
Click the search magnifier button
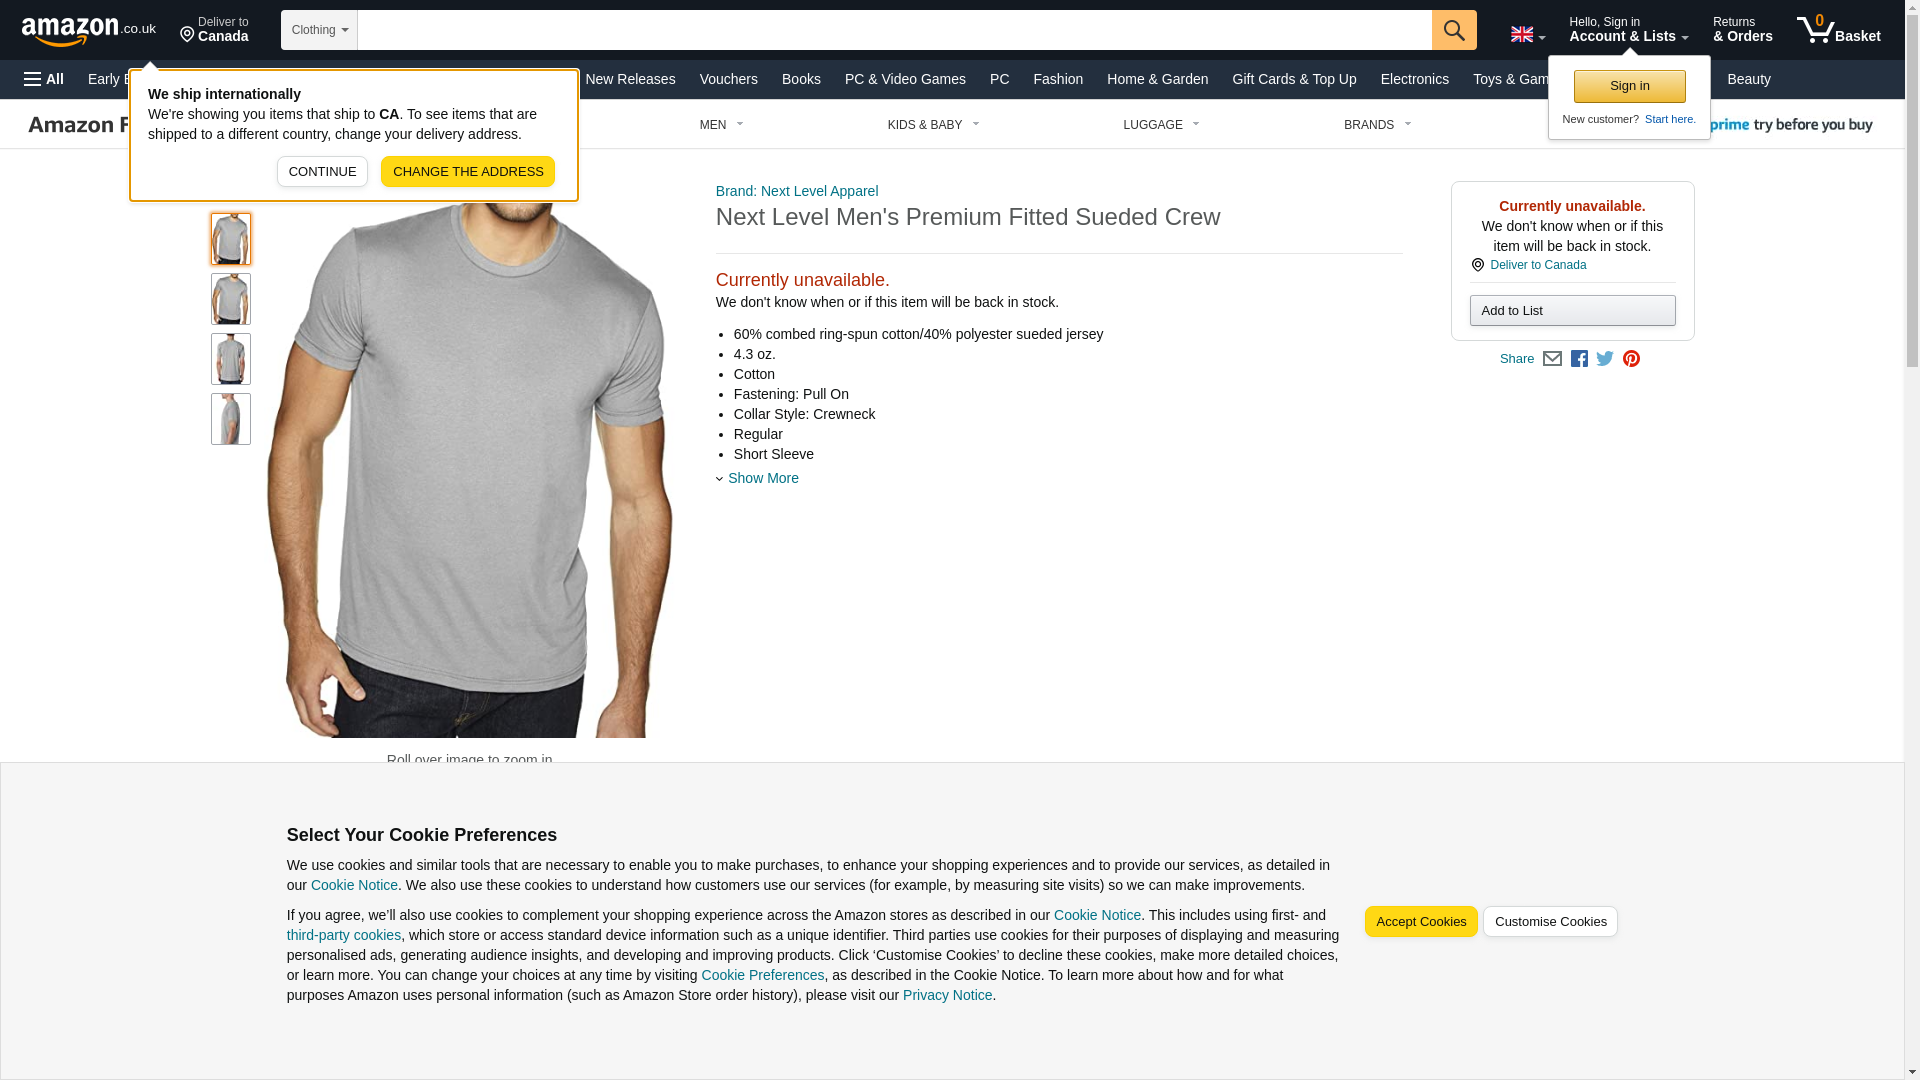coord(1454,30)
